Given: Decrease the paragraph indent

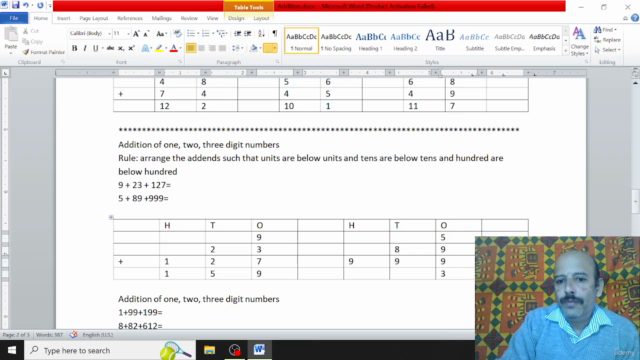Looking at the screenshot, I should [238, 33].
